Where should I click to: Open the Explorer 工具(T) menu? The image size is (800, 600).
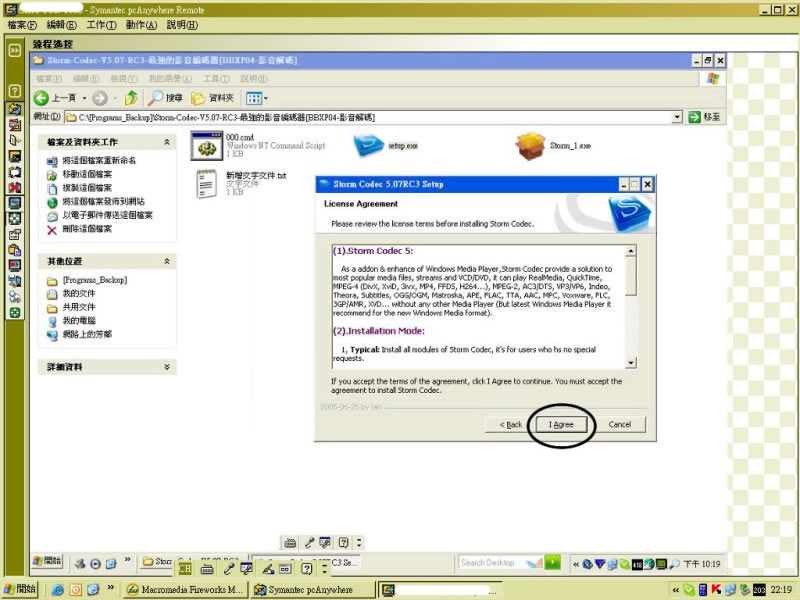pos(216,79)
